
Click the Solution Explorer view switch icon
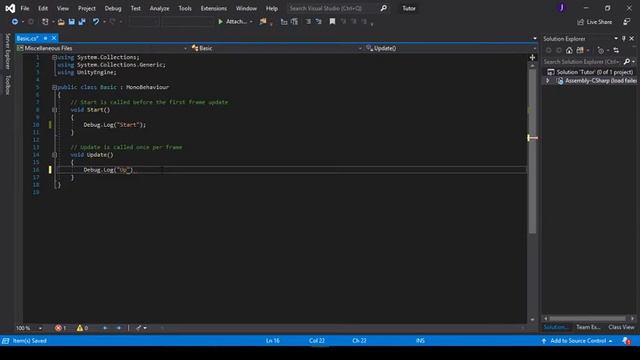click(580, 50)
